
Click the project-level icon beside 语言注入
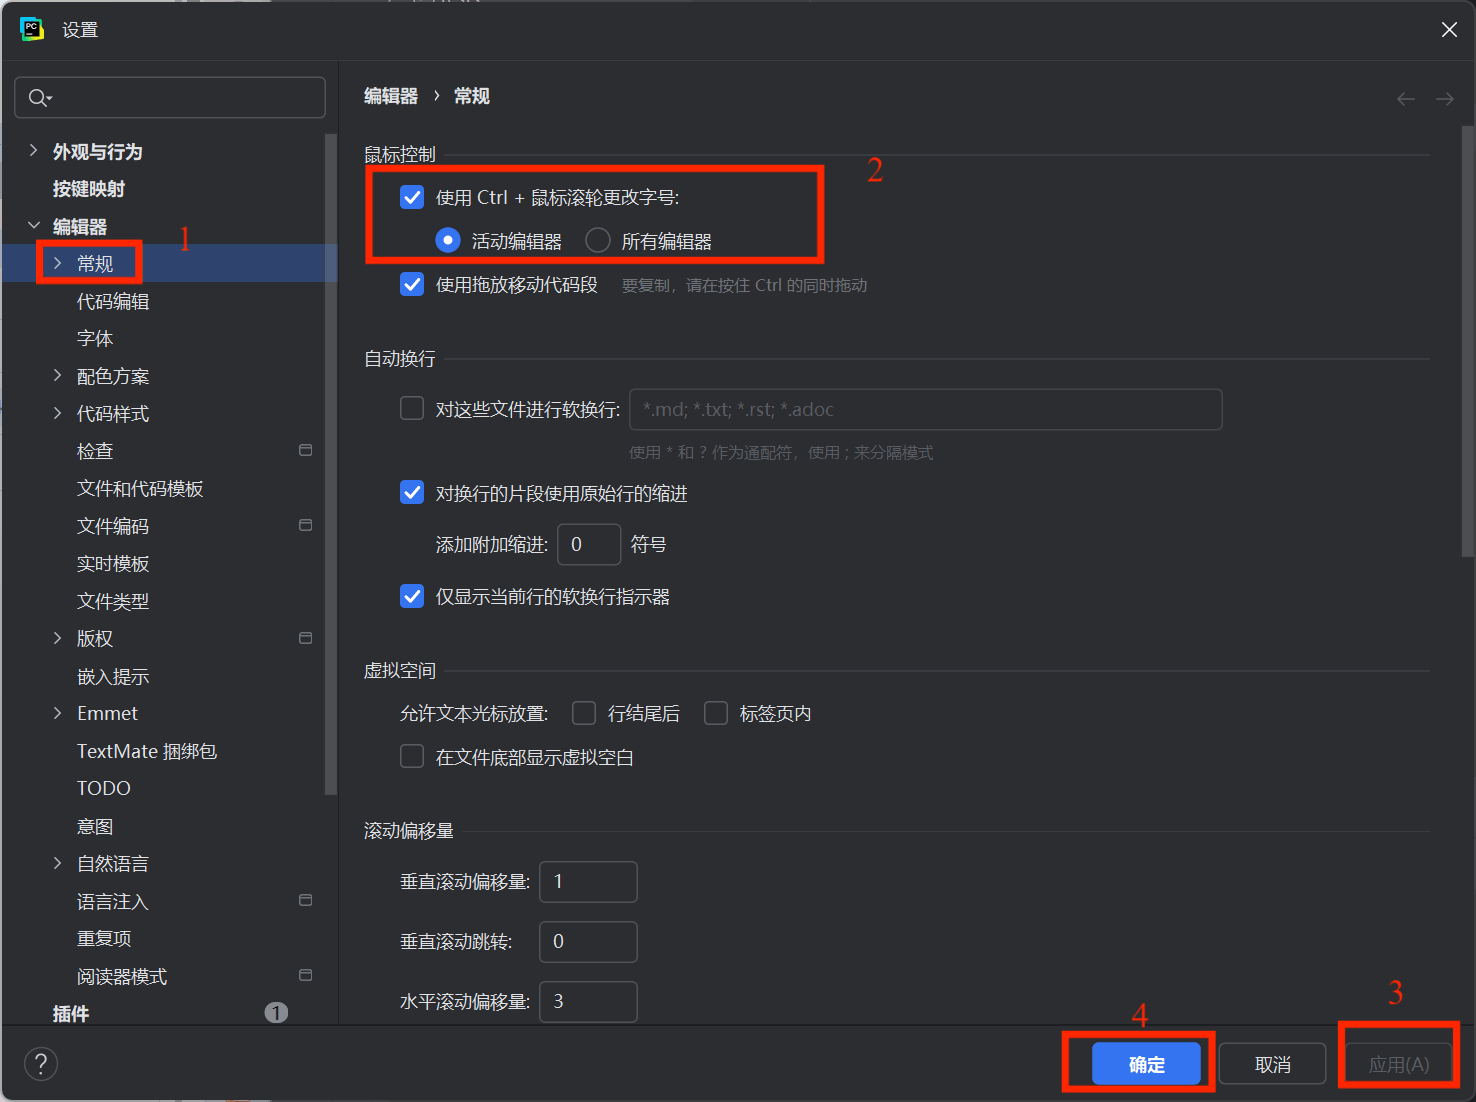306,900
